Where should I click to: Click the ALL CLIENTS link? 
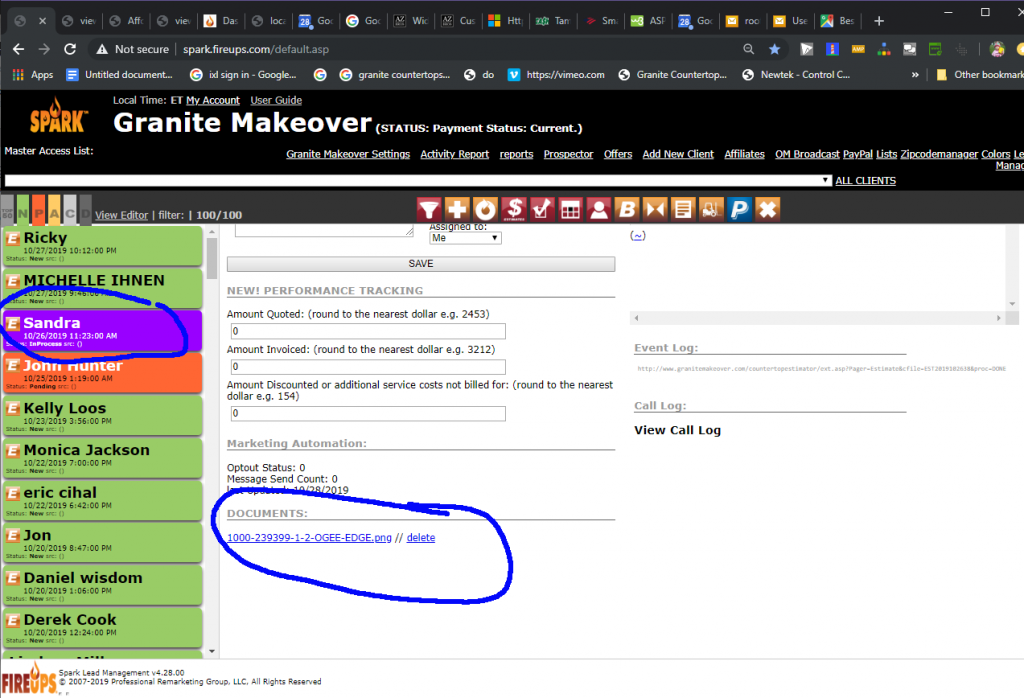coord(865,181)
